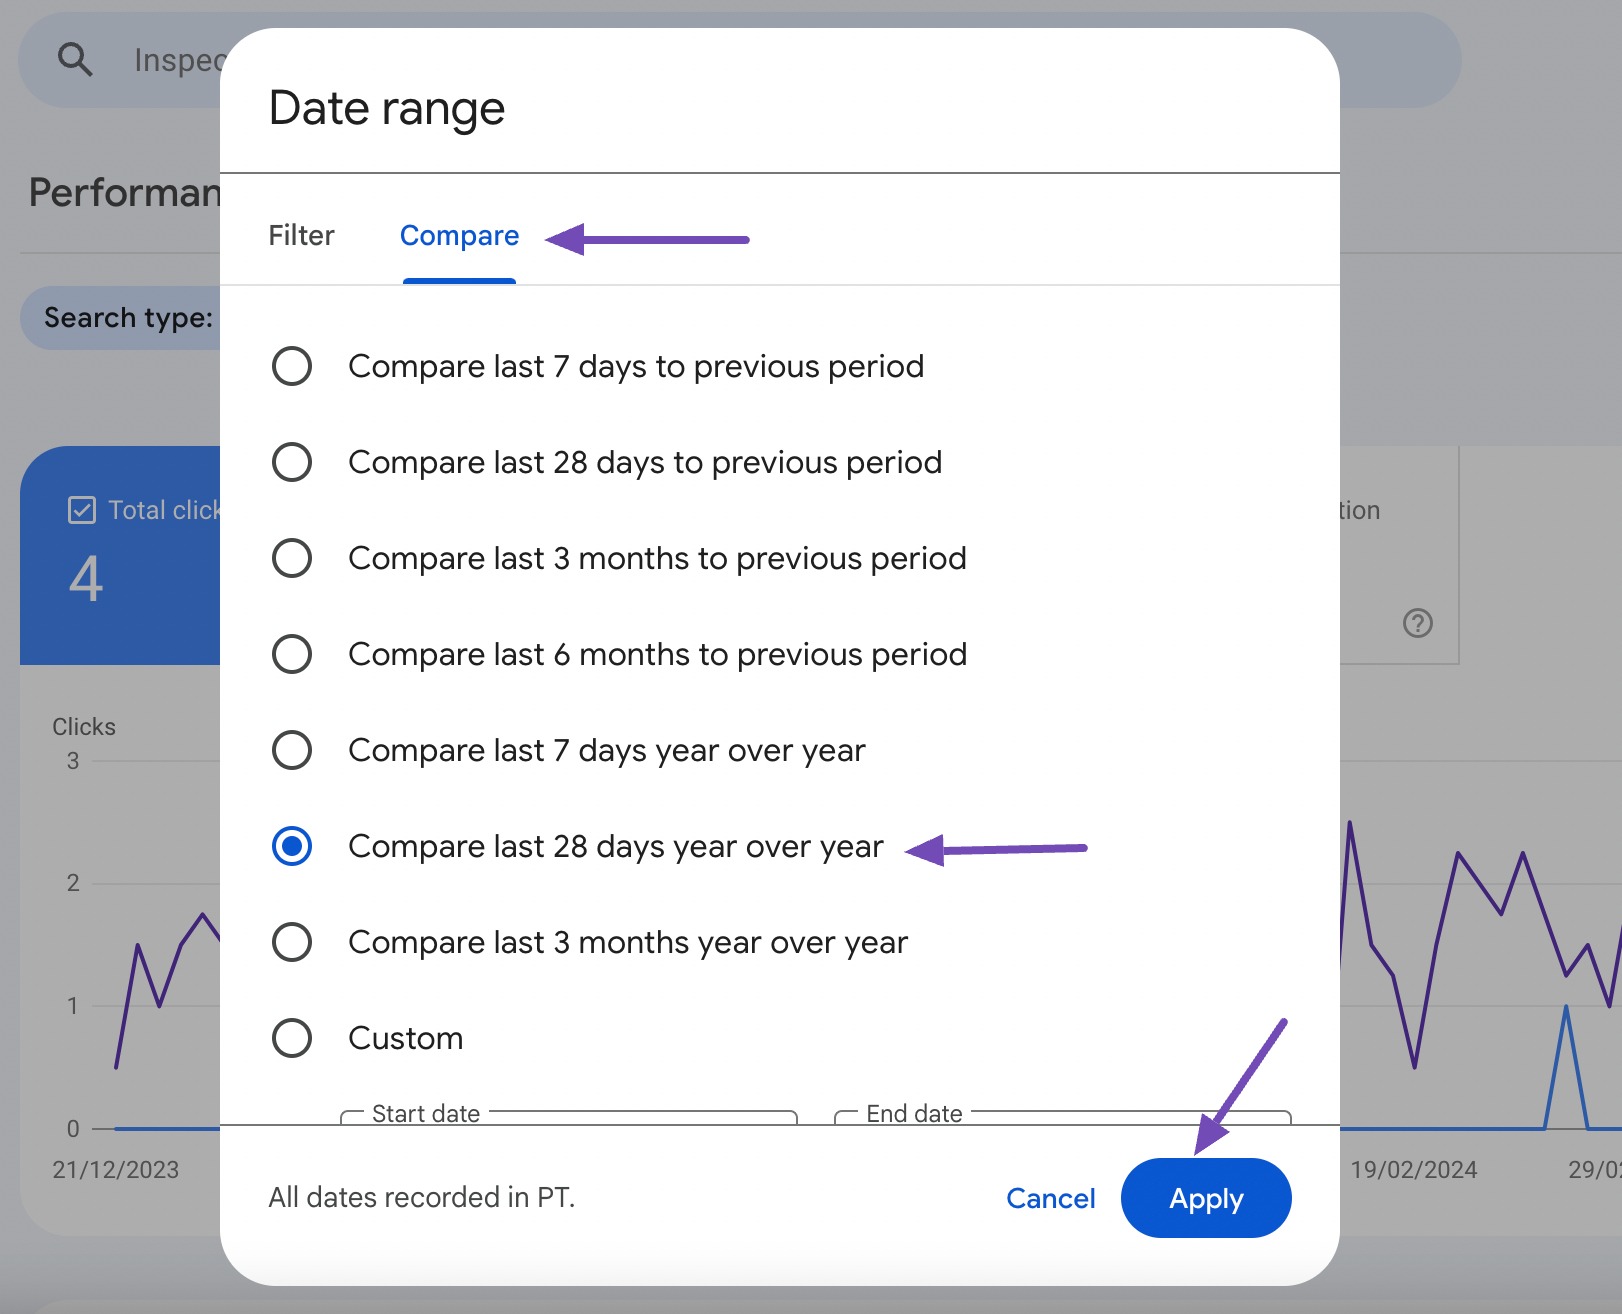
Task: Uncheck the Total clicks metric checkbox
Action: coord(83,509)
